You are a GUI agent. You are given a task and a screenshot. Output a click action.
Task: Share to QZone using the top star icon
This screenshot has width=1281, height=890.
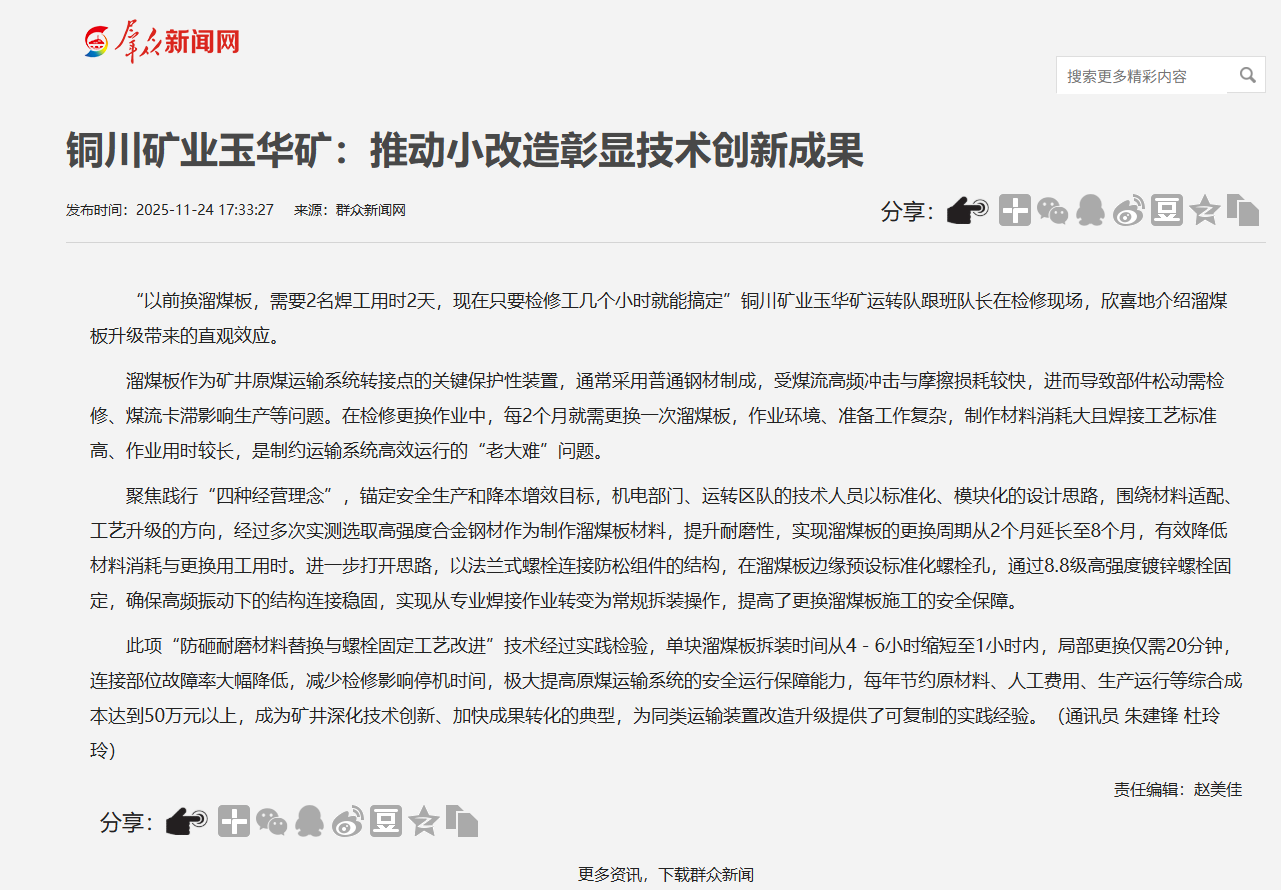click(1204, 210)
